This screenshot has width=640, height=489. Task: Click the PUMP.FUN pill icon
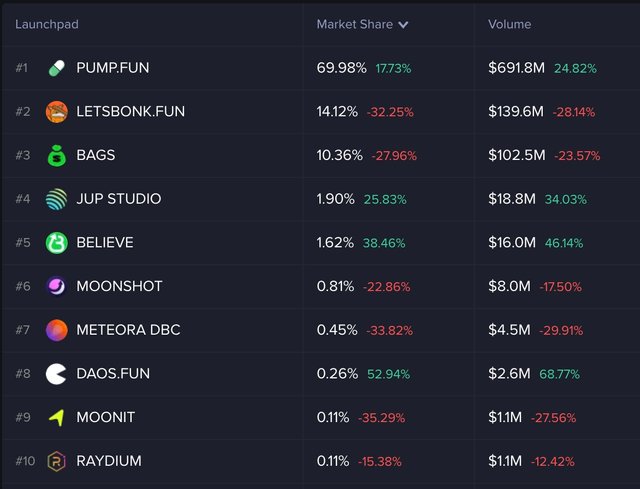[57, 68]
